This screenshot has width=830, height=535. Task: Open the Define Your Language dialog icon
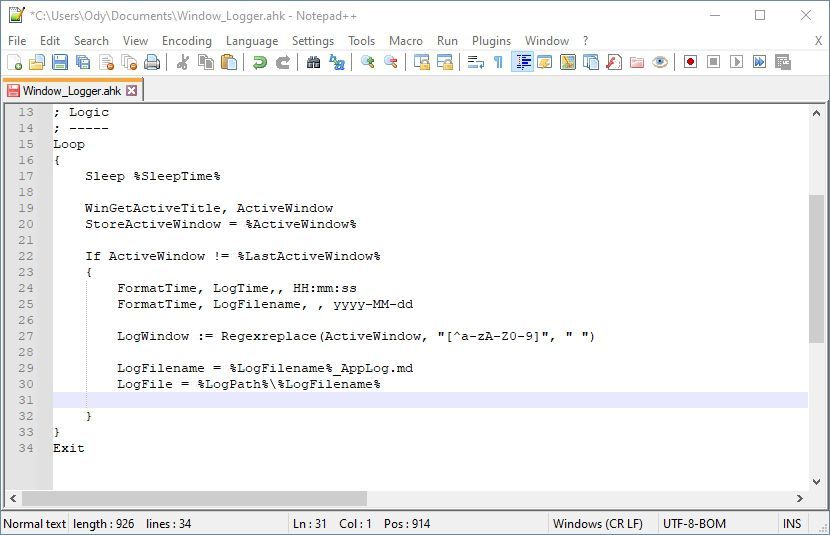(545, 62)
